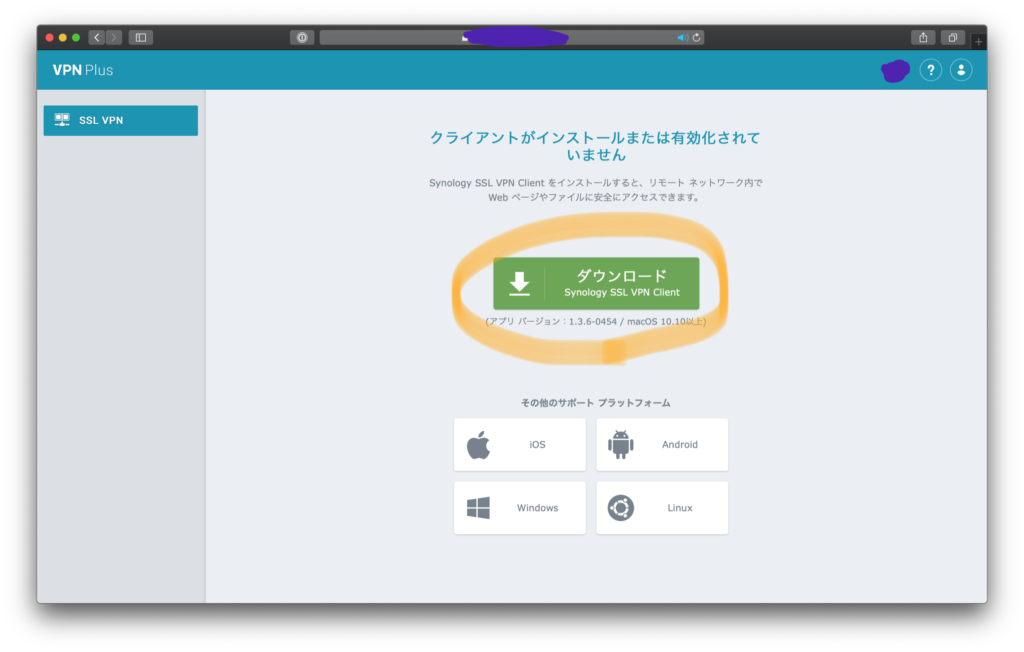The width and height of the screenshot is (1024, 652).
Task: Toggle the Safari sidebar button
Action: point(141,37)
